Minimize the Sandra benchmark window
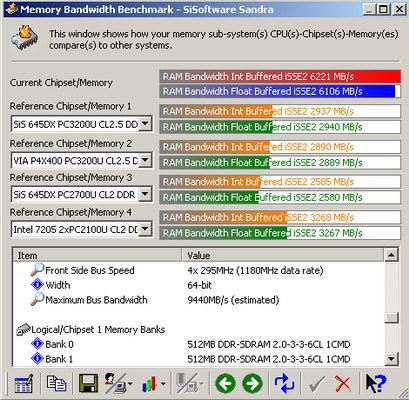409x400 pixels. click(369, 9)
